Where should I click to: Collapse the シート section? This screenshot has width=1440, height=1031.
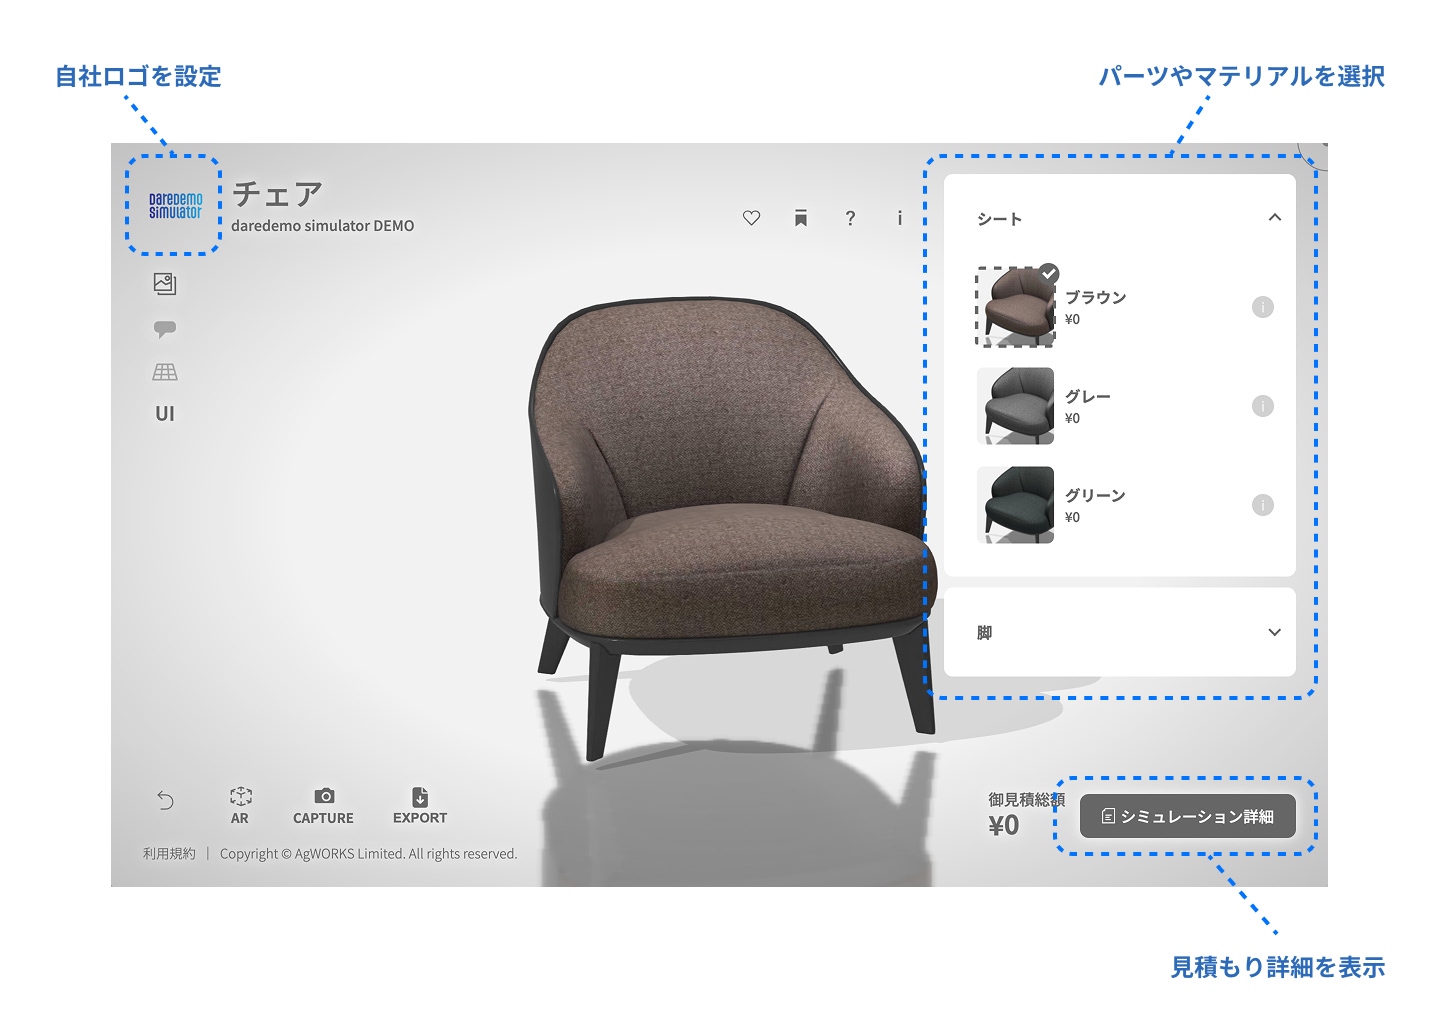pos(1274,218)
